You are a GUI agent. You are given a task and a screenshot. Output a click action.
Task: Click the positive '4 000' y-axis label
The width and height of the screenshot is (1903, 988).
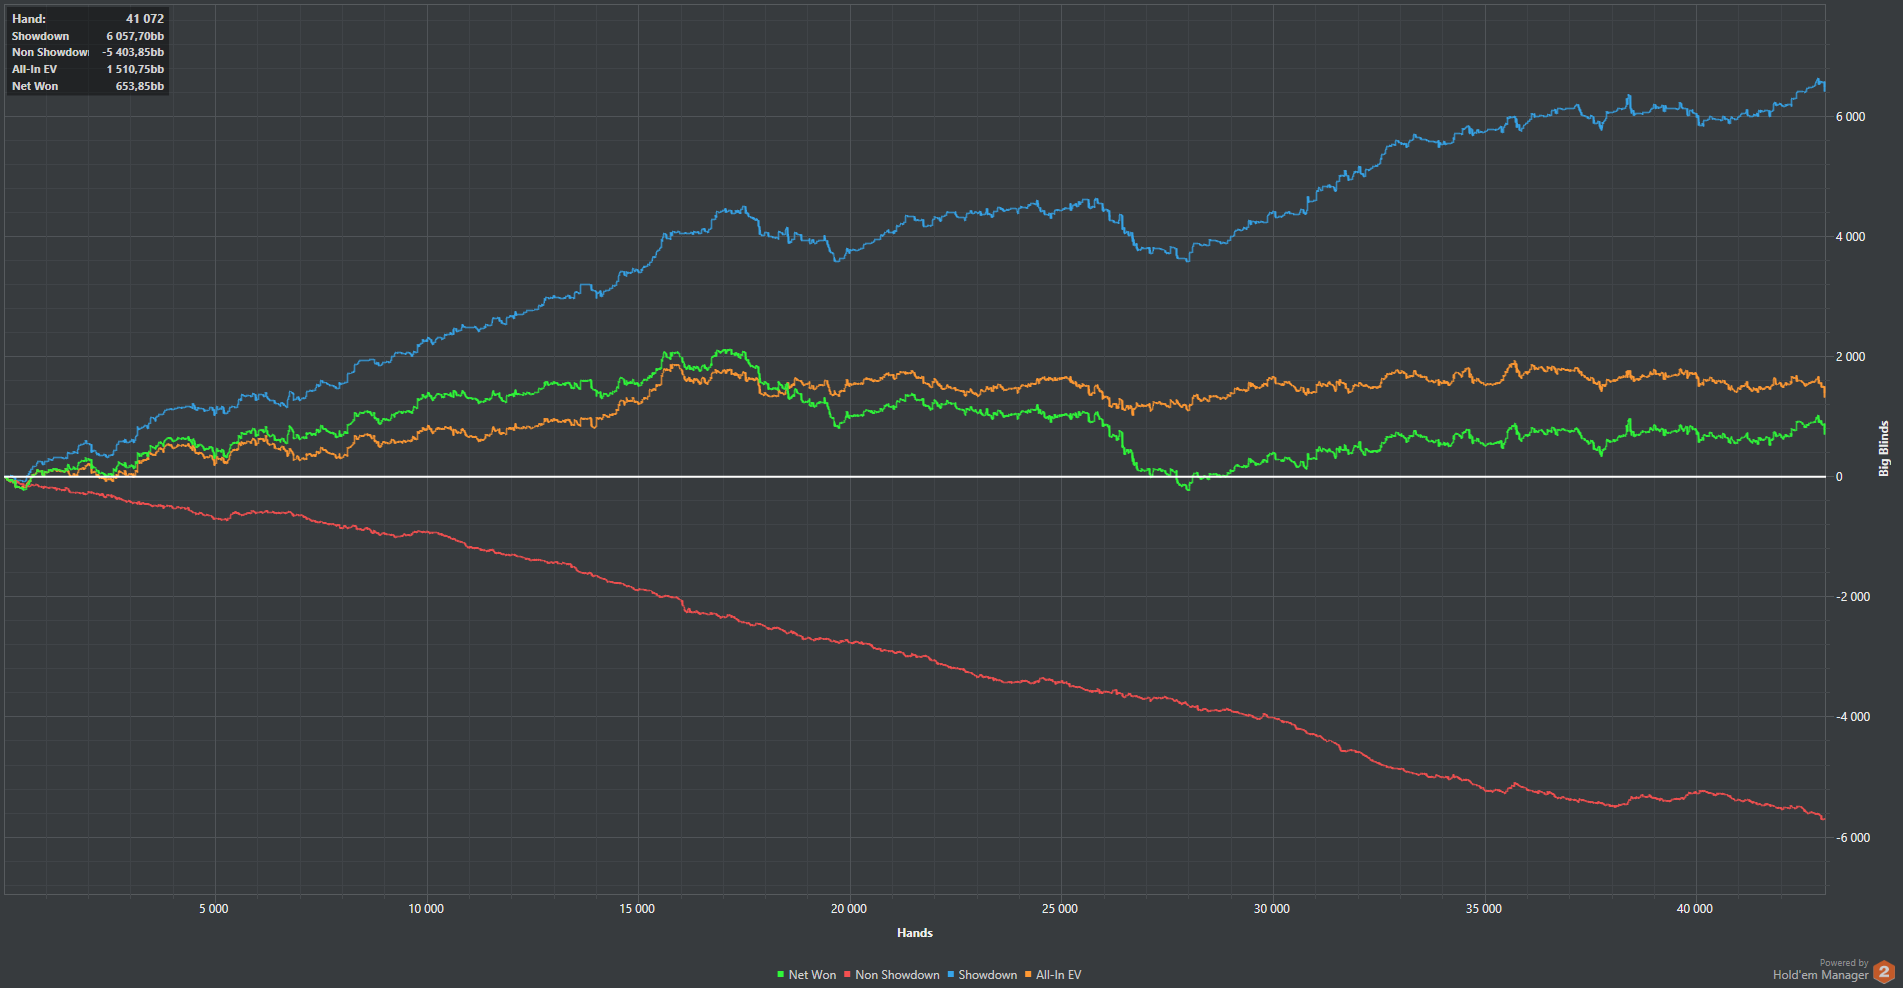pyautogui.click(x=1850, y=237)
